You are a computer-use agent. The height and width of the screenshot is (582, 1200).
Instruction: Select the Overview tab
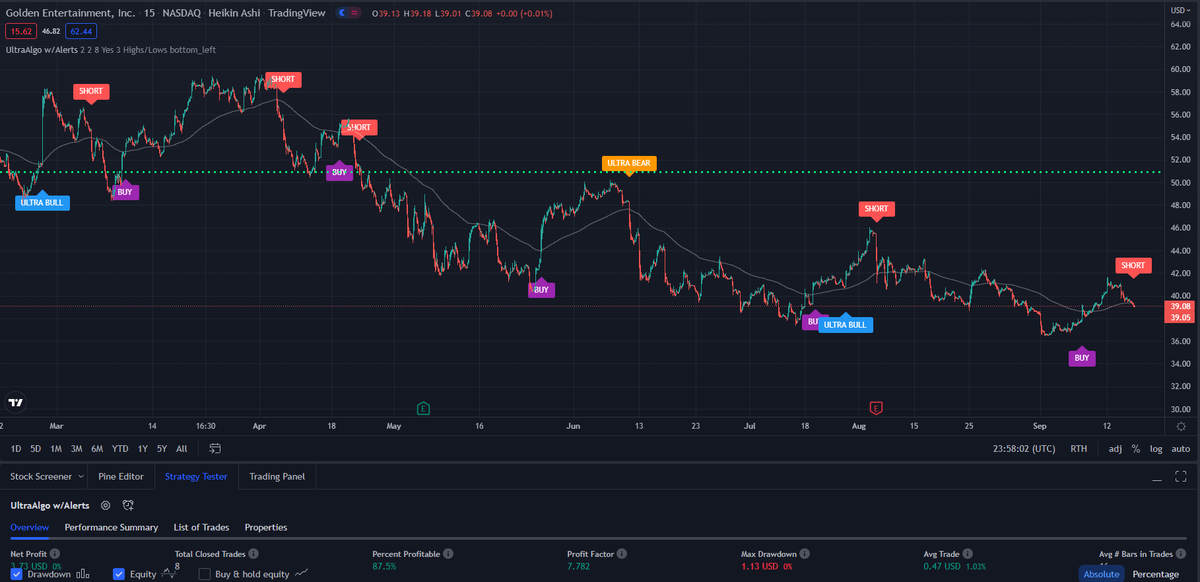[x=30, y=527]
